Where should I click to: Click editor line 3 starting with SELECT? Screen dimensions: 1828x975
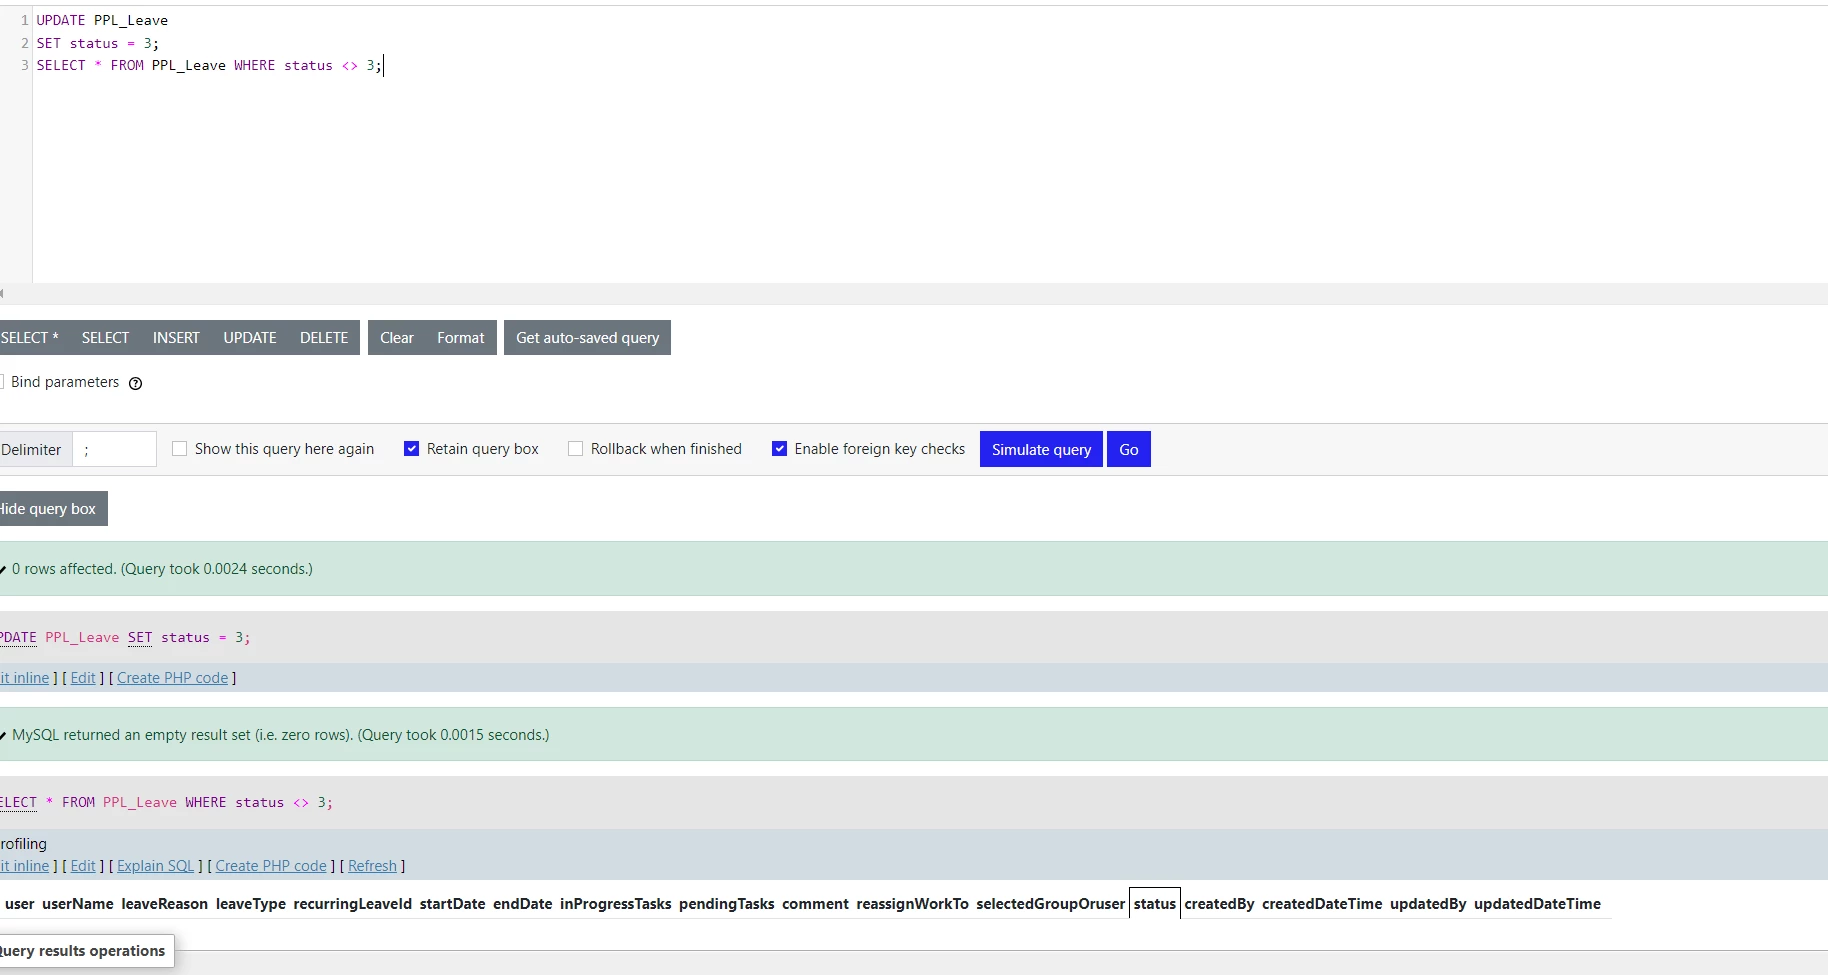209,65
